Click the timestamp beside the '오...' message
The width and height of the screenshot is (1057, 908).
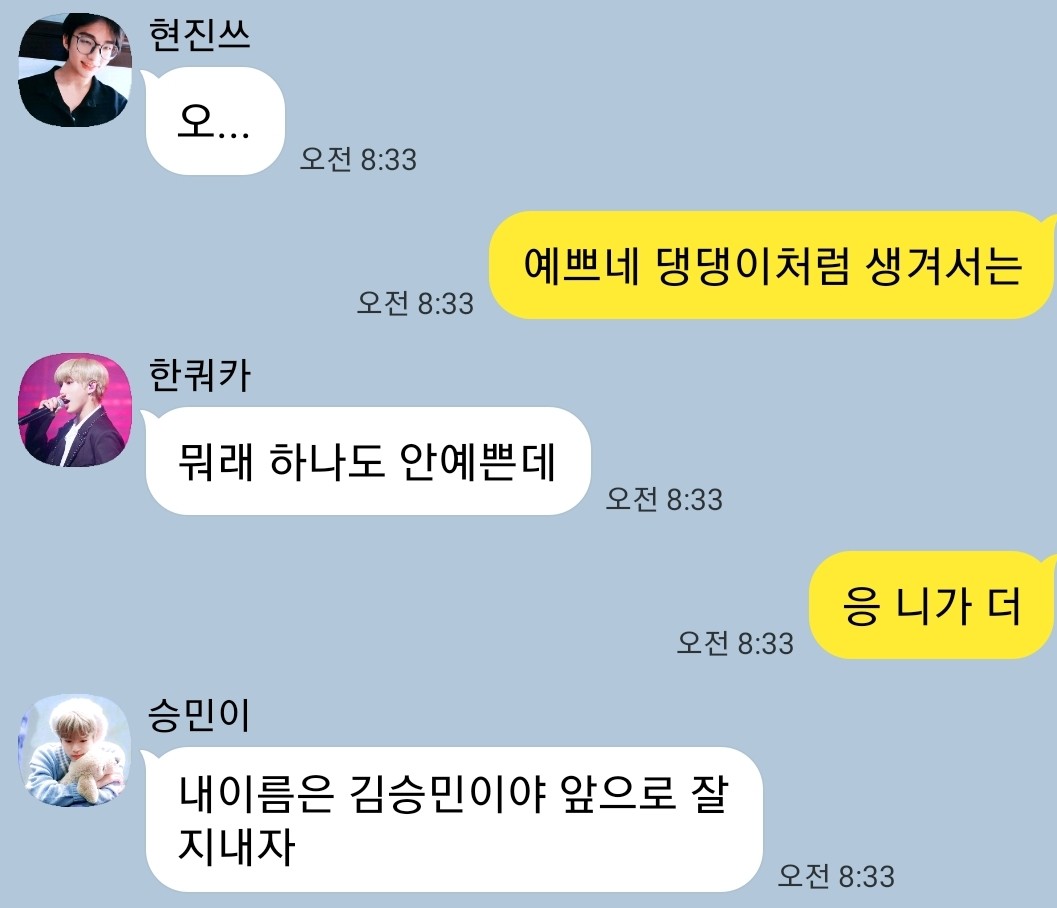click(358, 160)
